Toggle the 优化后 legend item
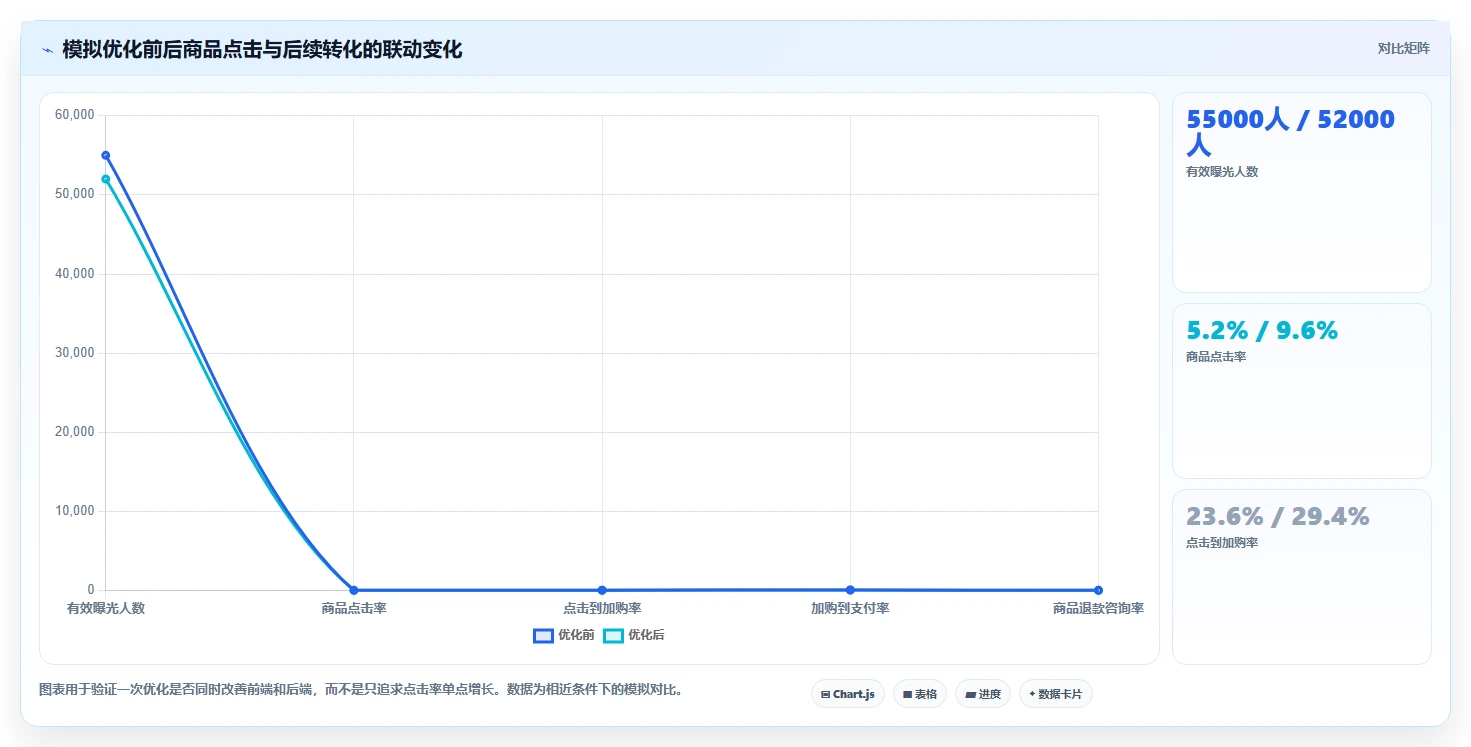The image size is (1471, 747). click(x=634, y=635)
